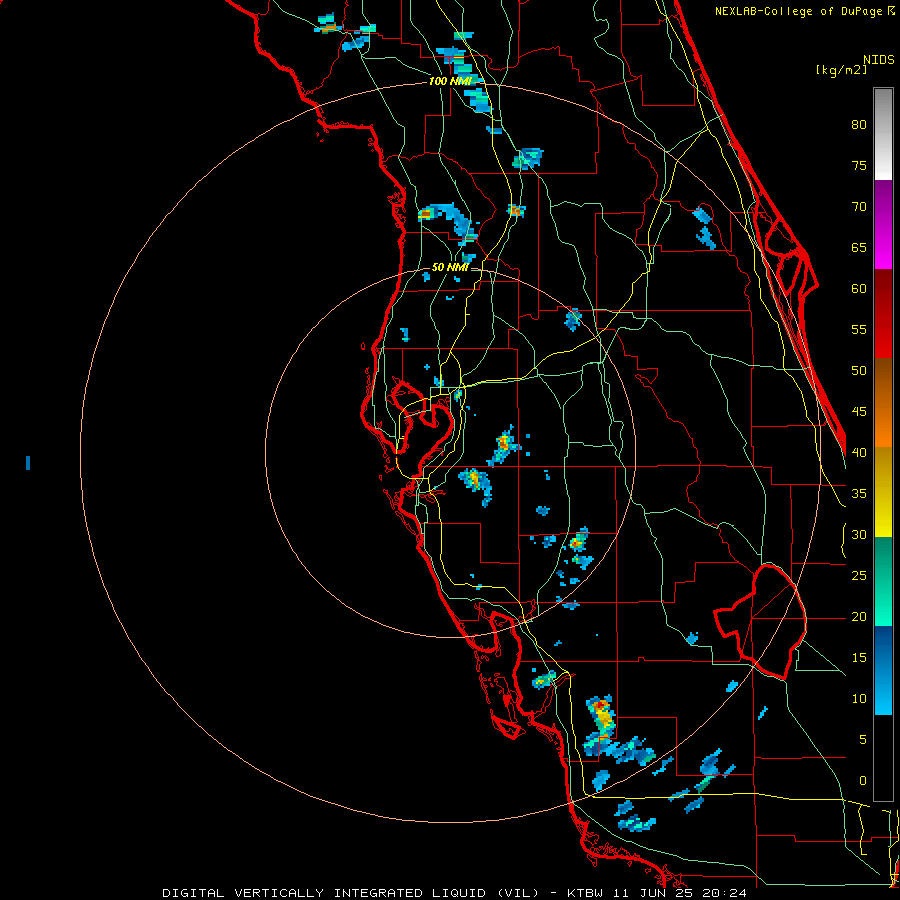
Task: Click the 10 value on the color scale
Action: pos(859,699)
